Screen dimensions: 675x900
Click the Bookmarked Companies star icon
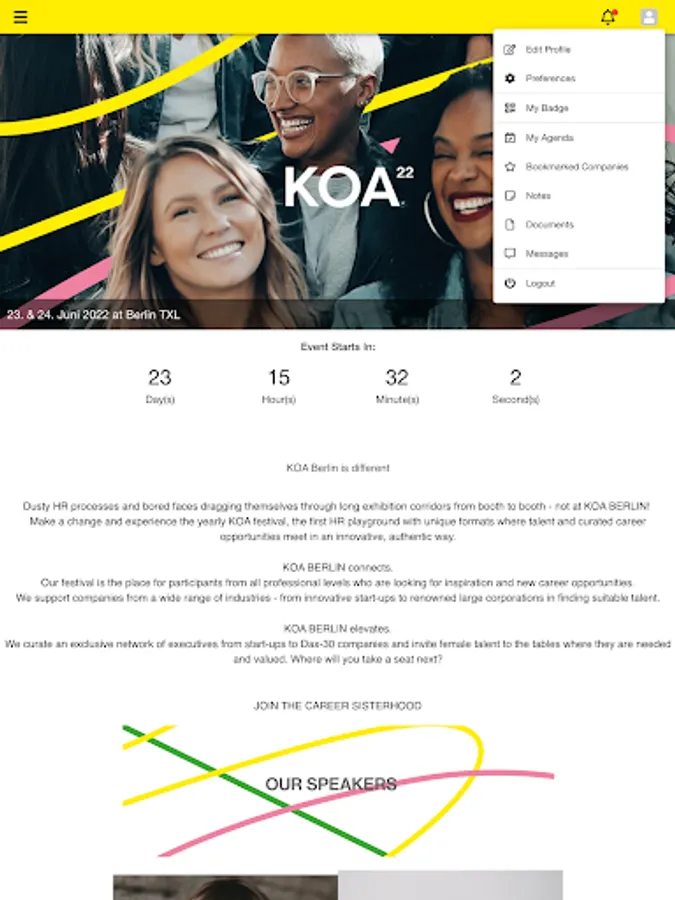point(510,166)
